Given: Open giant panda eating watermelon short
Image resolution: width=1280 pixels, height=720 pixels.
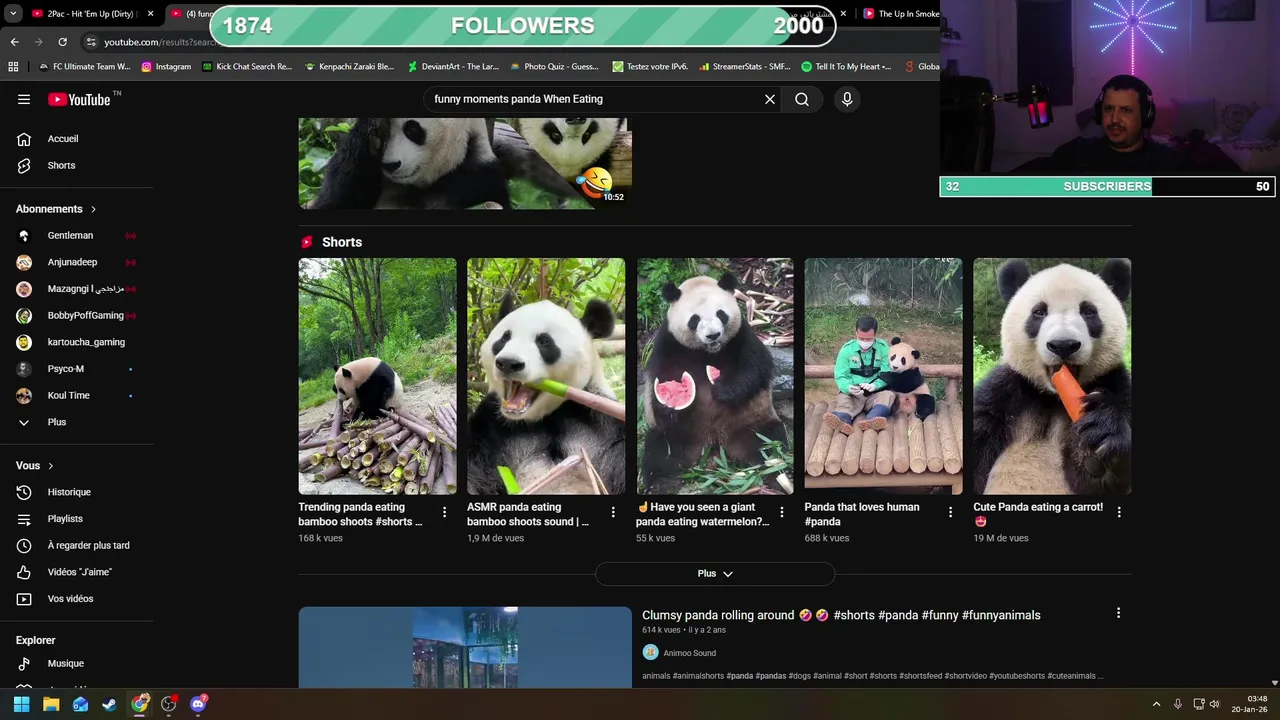Looking at the screenshot, I should [715, 376].
